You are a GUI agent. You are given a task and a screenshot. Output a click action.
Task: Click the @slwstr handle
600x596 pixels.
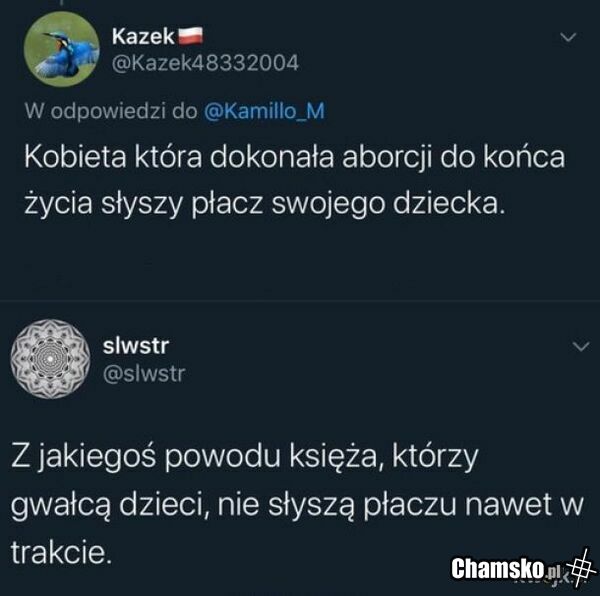coord(144,374)
